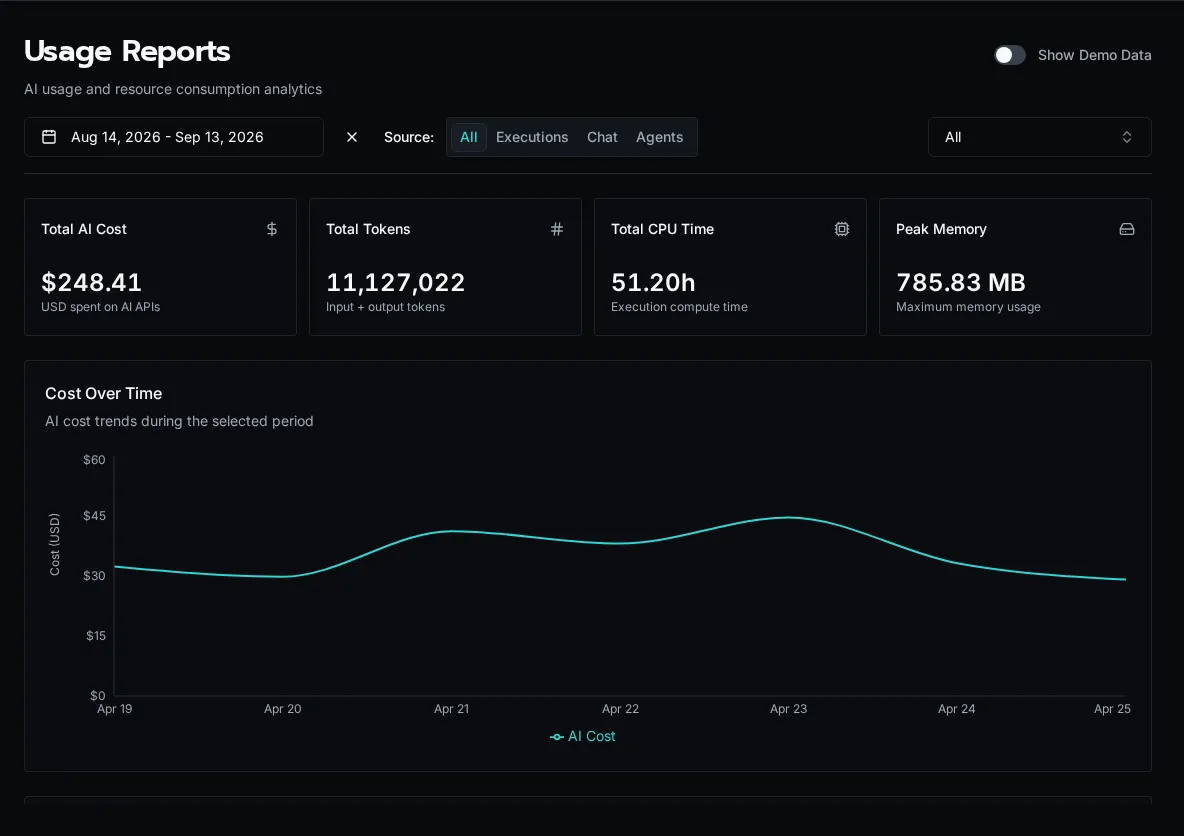The height and width of the screenshot is (836, 1184).
Task: Click the 51.20h CPU time value
Action: (653, 282)
